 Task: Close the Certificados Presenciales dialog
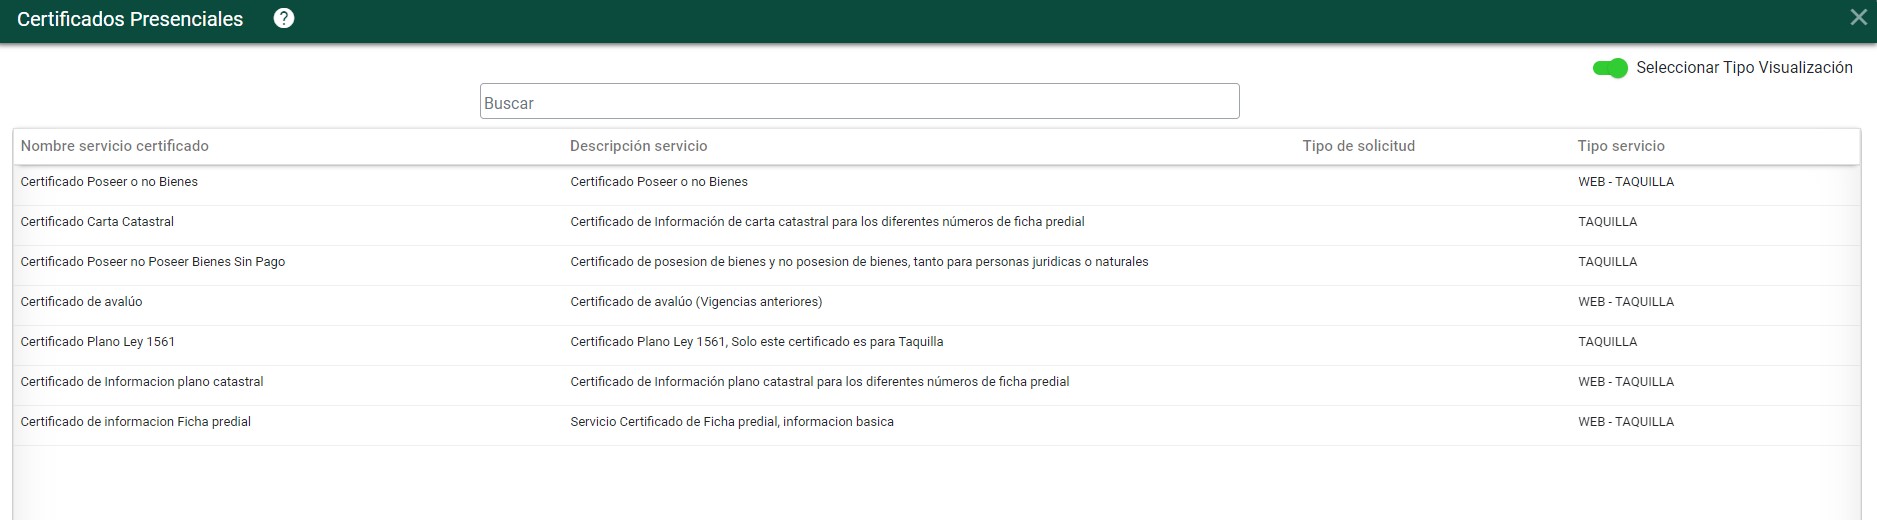click(x=1858, y=18)
